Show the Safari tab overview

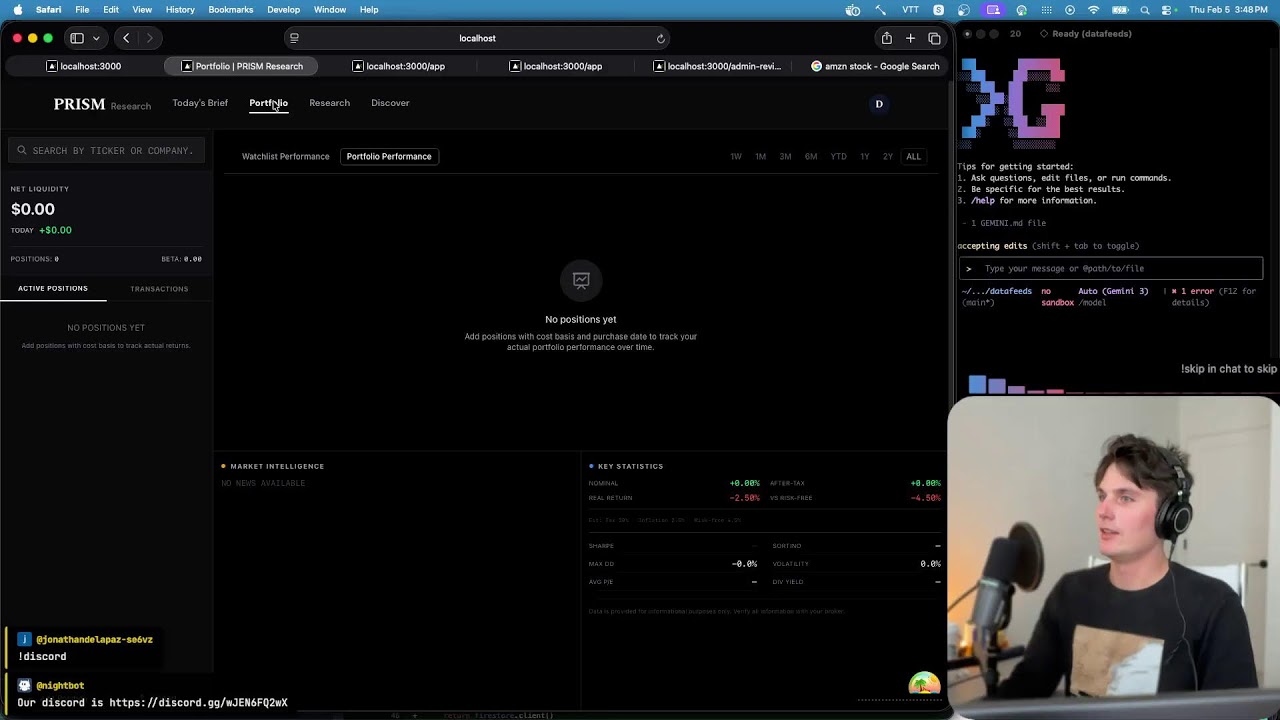pos(934,38)
